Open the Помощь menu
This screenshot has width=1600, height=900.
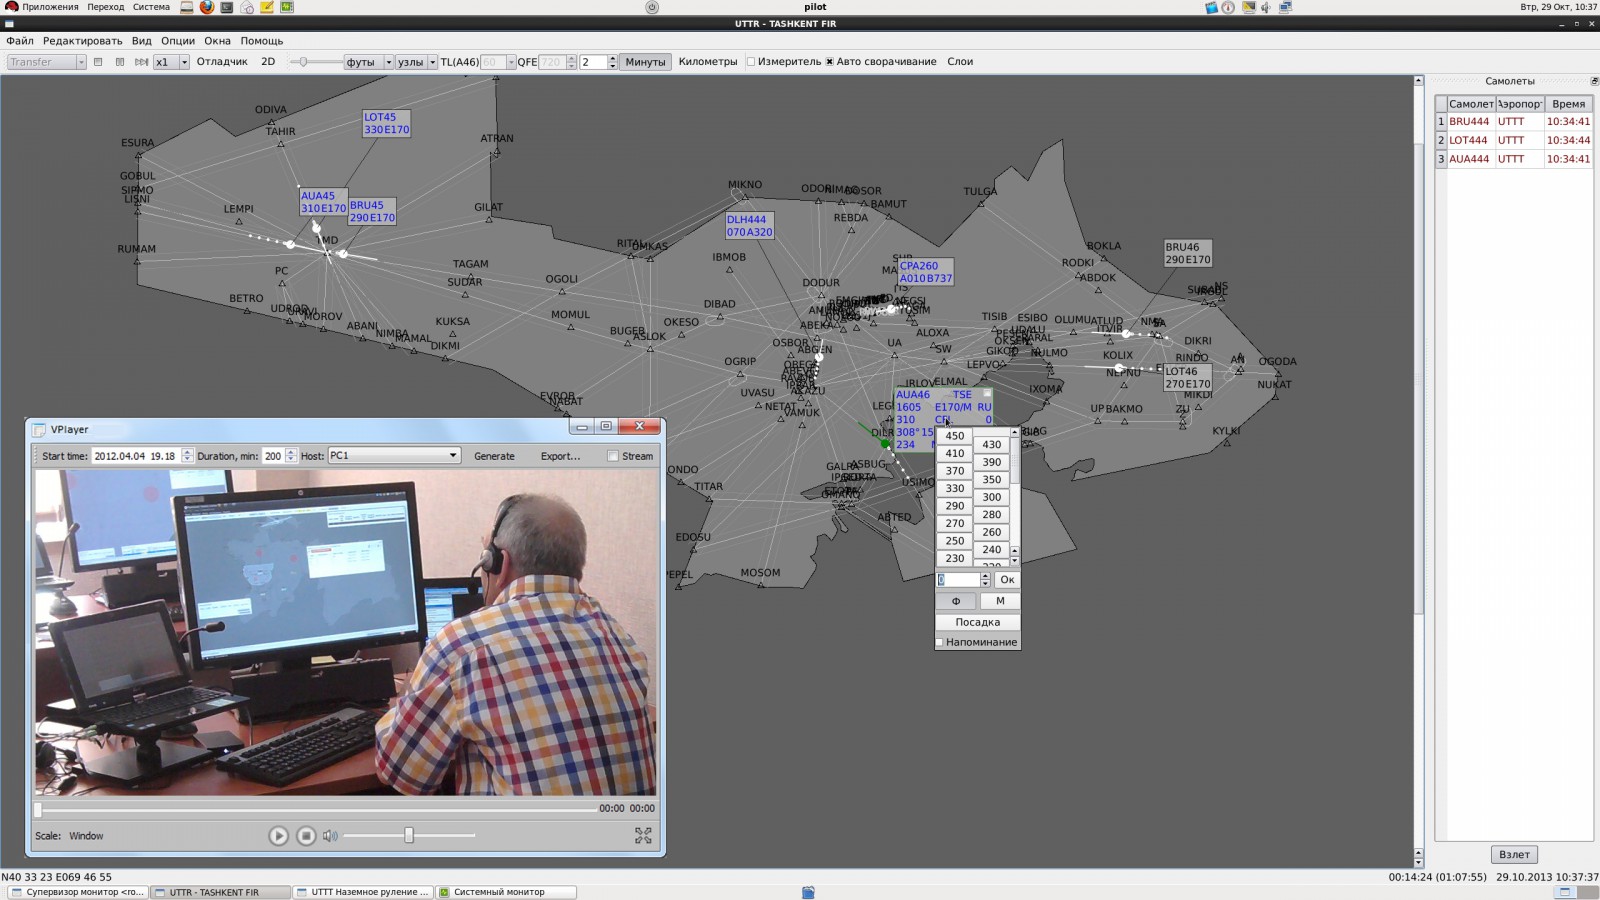[262, 41]
